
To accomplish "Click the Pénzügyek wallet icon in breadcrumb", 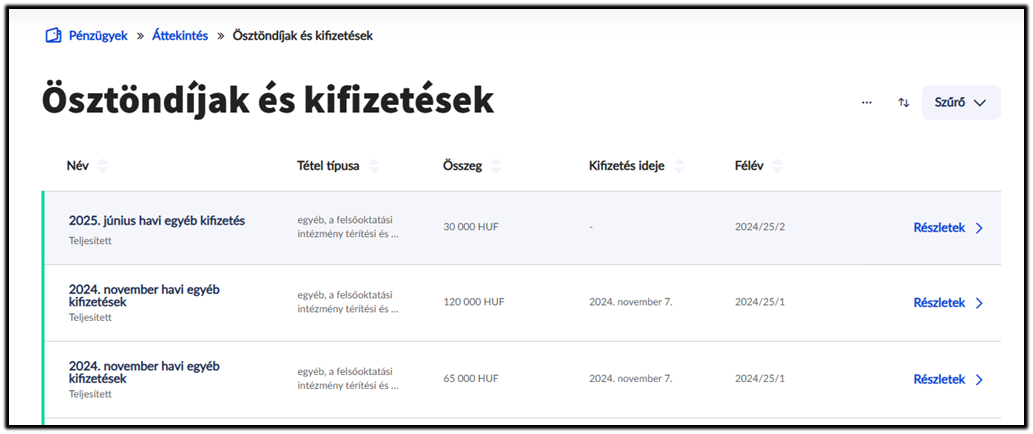I will pos(53,36).
